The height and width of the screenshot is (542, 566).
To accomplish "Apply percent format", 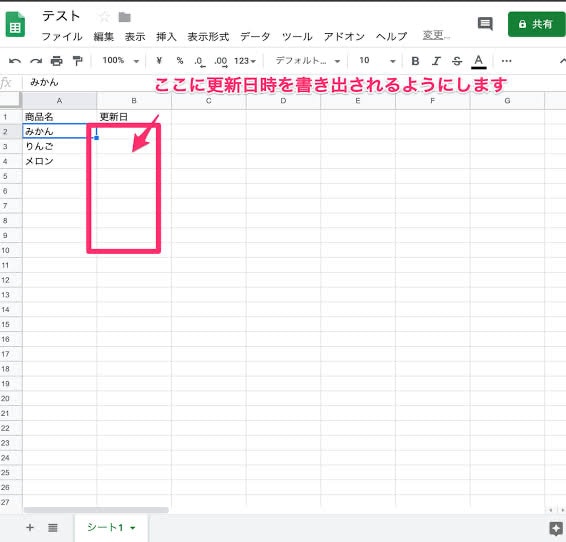I will pos(179,61).
